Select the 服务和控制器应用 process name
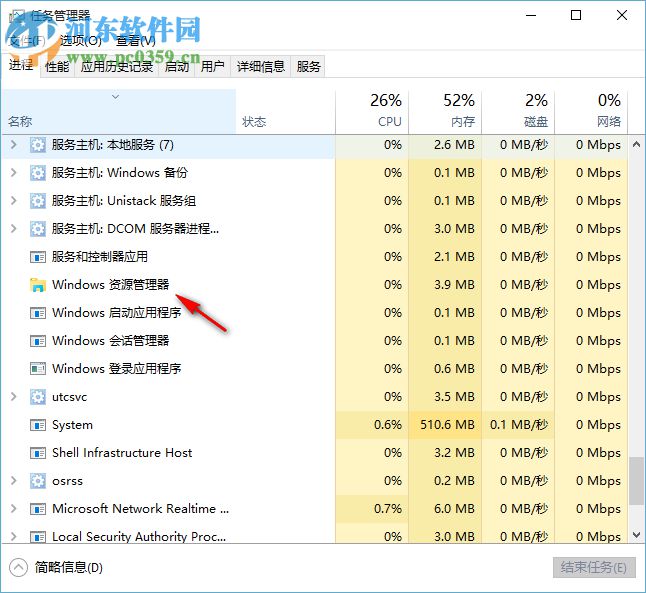The height and width of the screenshot is (593, 646). pos(100,257)
